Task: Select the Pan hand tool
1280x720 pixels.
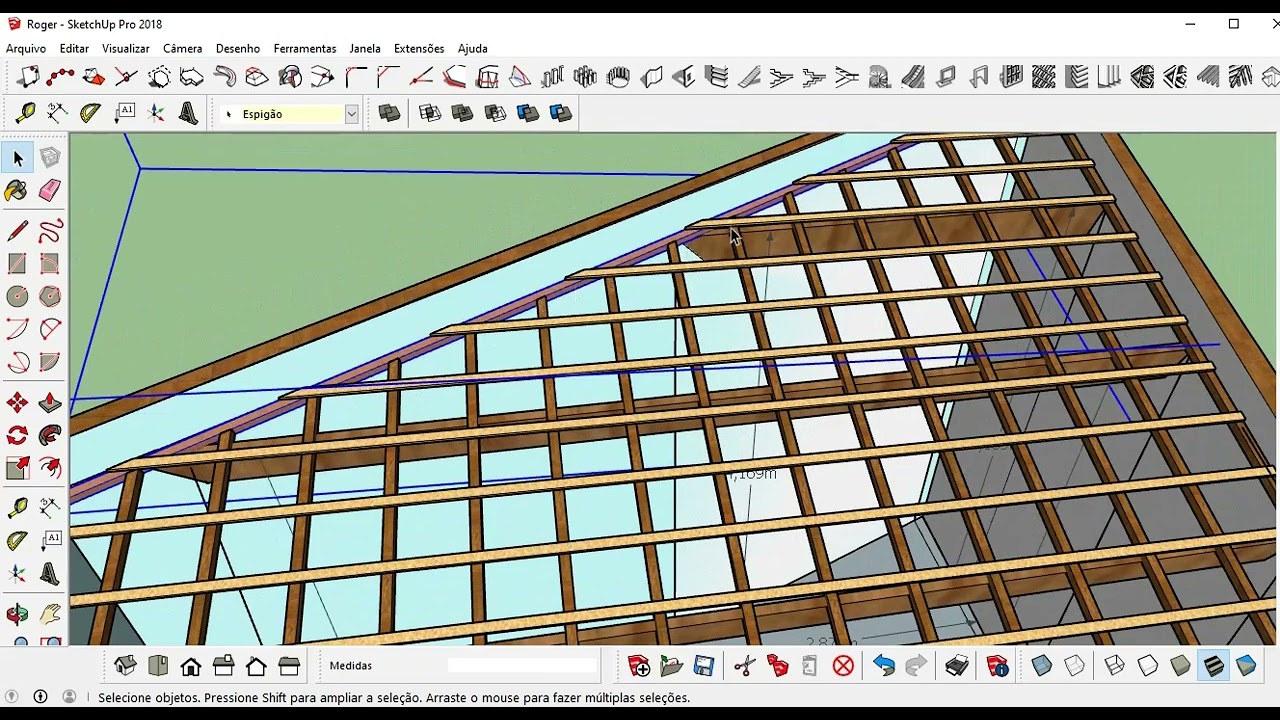Action: (50, 615)
